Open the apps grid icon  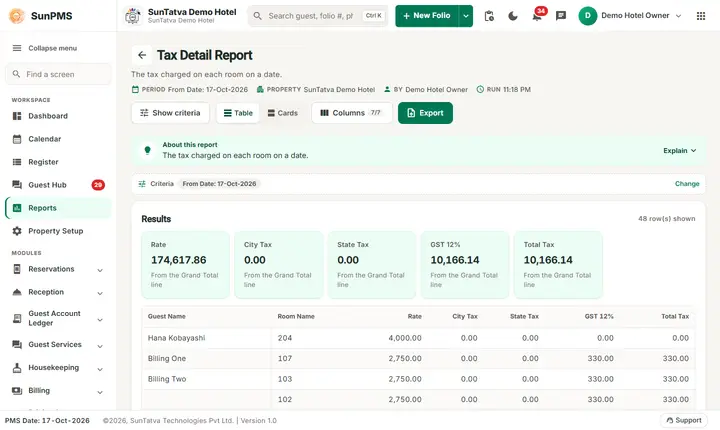click(x=701, y=16)
